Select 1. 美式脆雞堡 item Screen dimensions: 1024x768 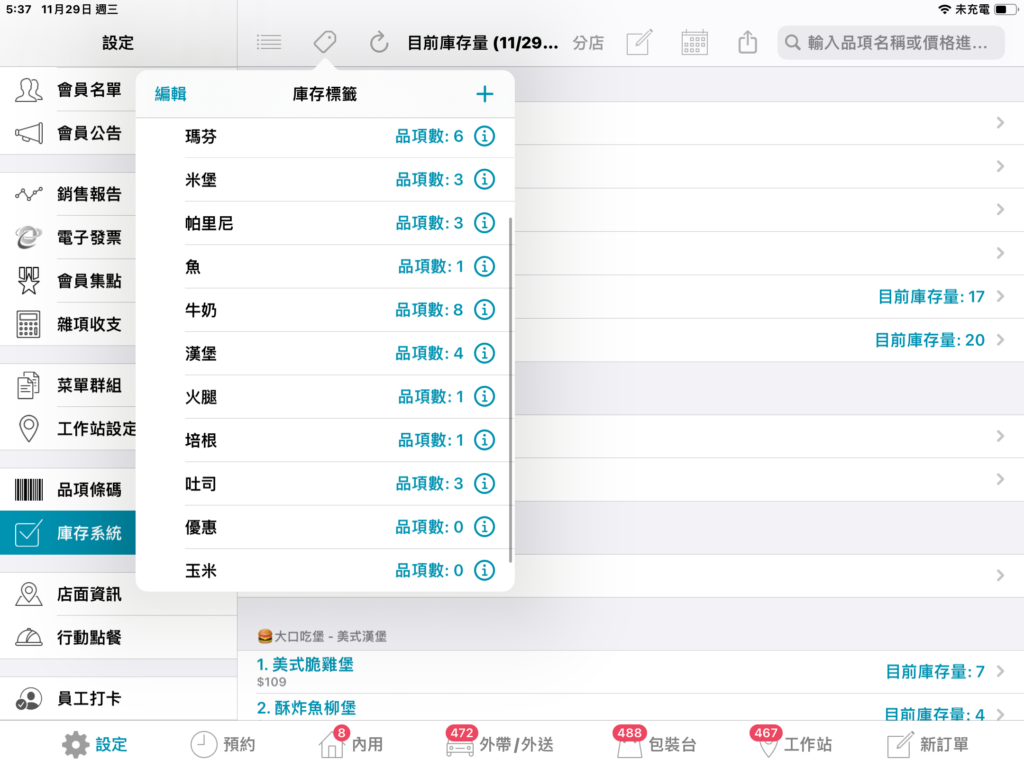click(x=305, y=665)
